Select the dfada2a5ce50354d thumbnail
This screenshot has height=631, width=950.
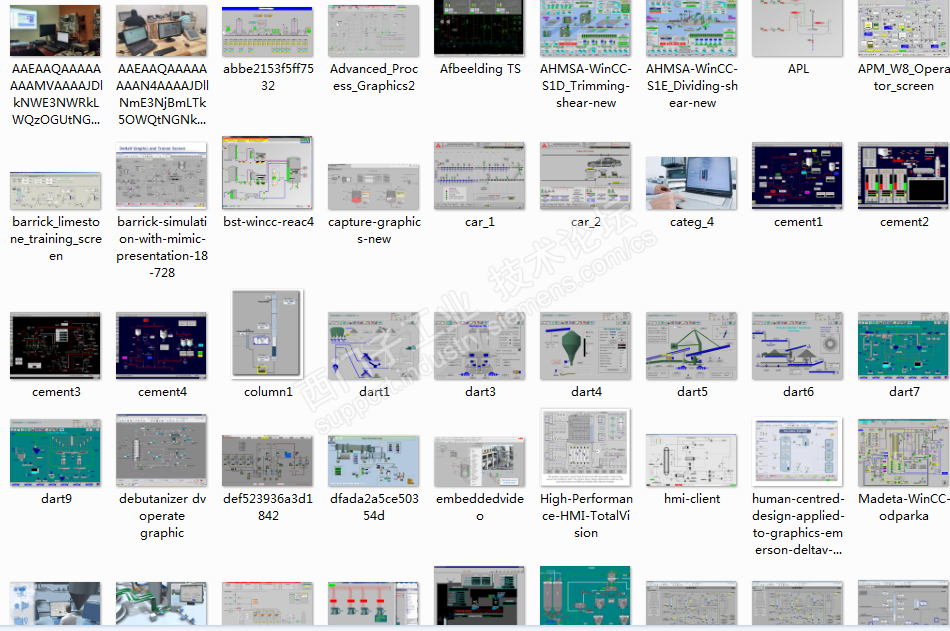click(373, 460)
